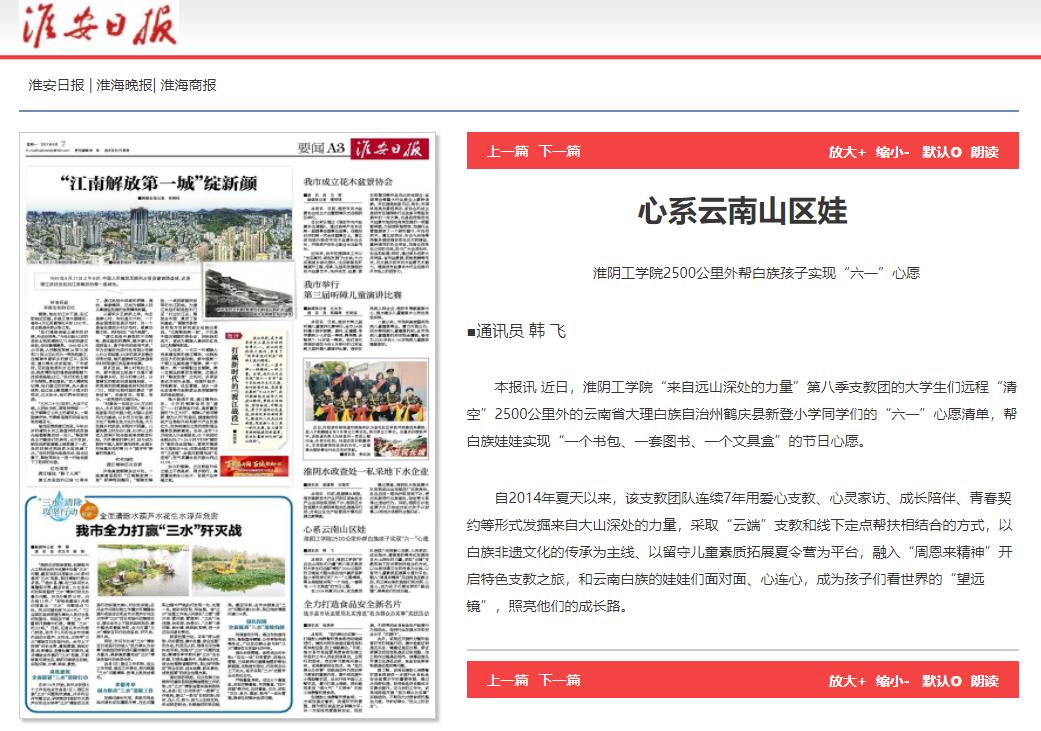
Task: Select the bottom 默认O option
Action: (941, 681)
